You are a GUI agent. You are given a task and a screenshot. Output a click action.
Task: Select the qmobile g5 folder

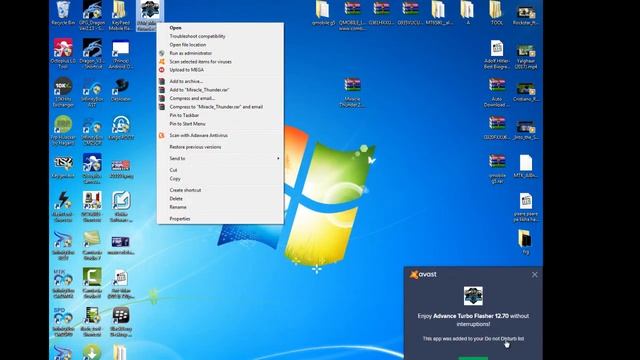point(323,13)
